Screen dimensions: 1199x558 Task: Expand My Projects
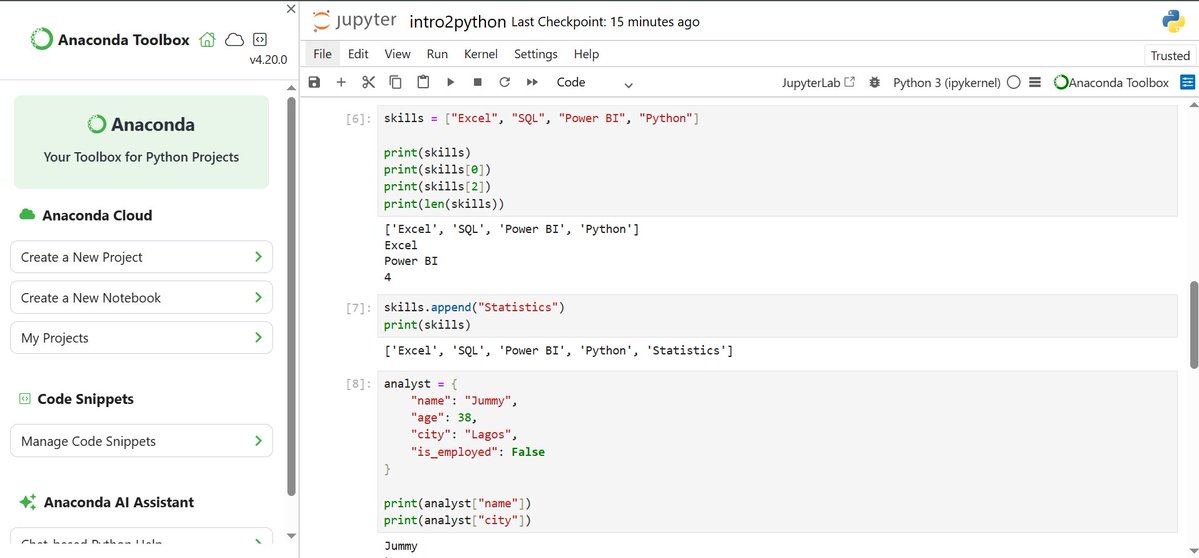(x=141, y=338)
